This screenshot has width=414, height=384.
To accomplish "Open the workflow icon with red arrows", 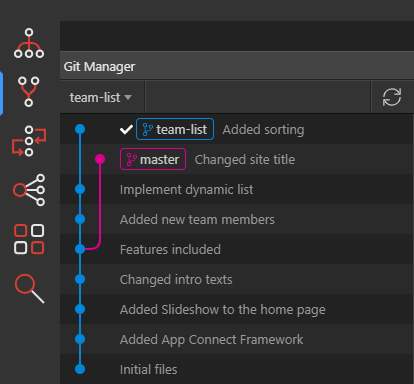I will [x=29, y=141].
